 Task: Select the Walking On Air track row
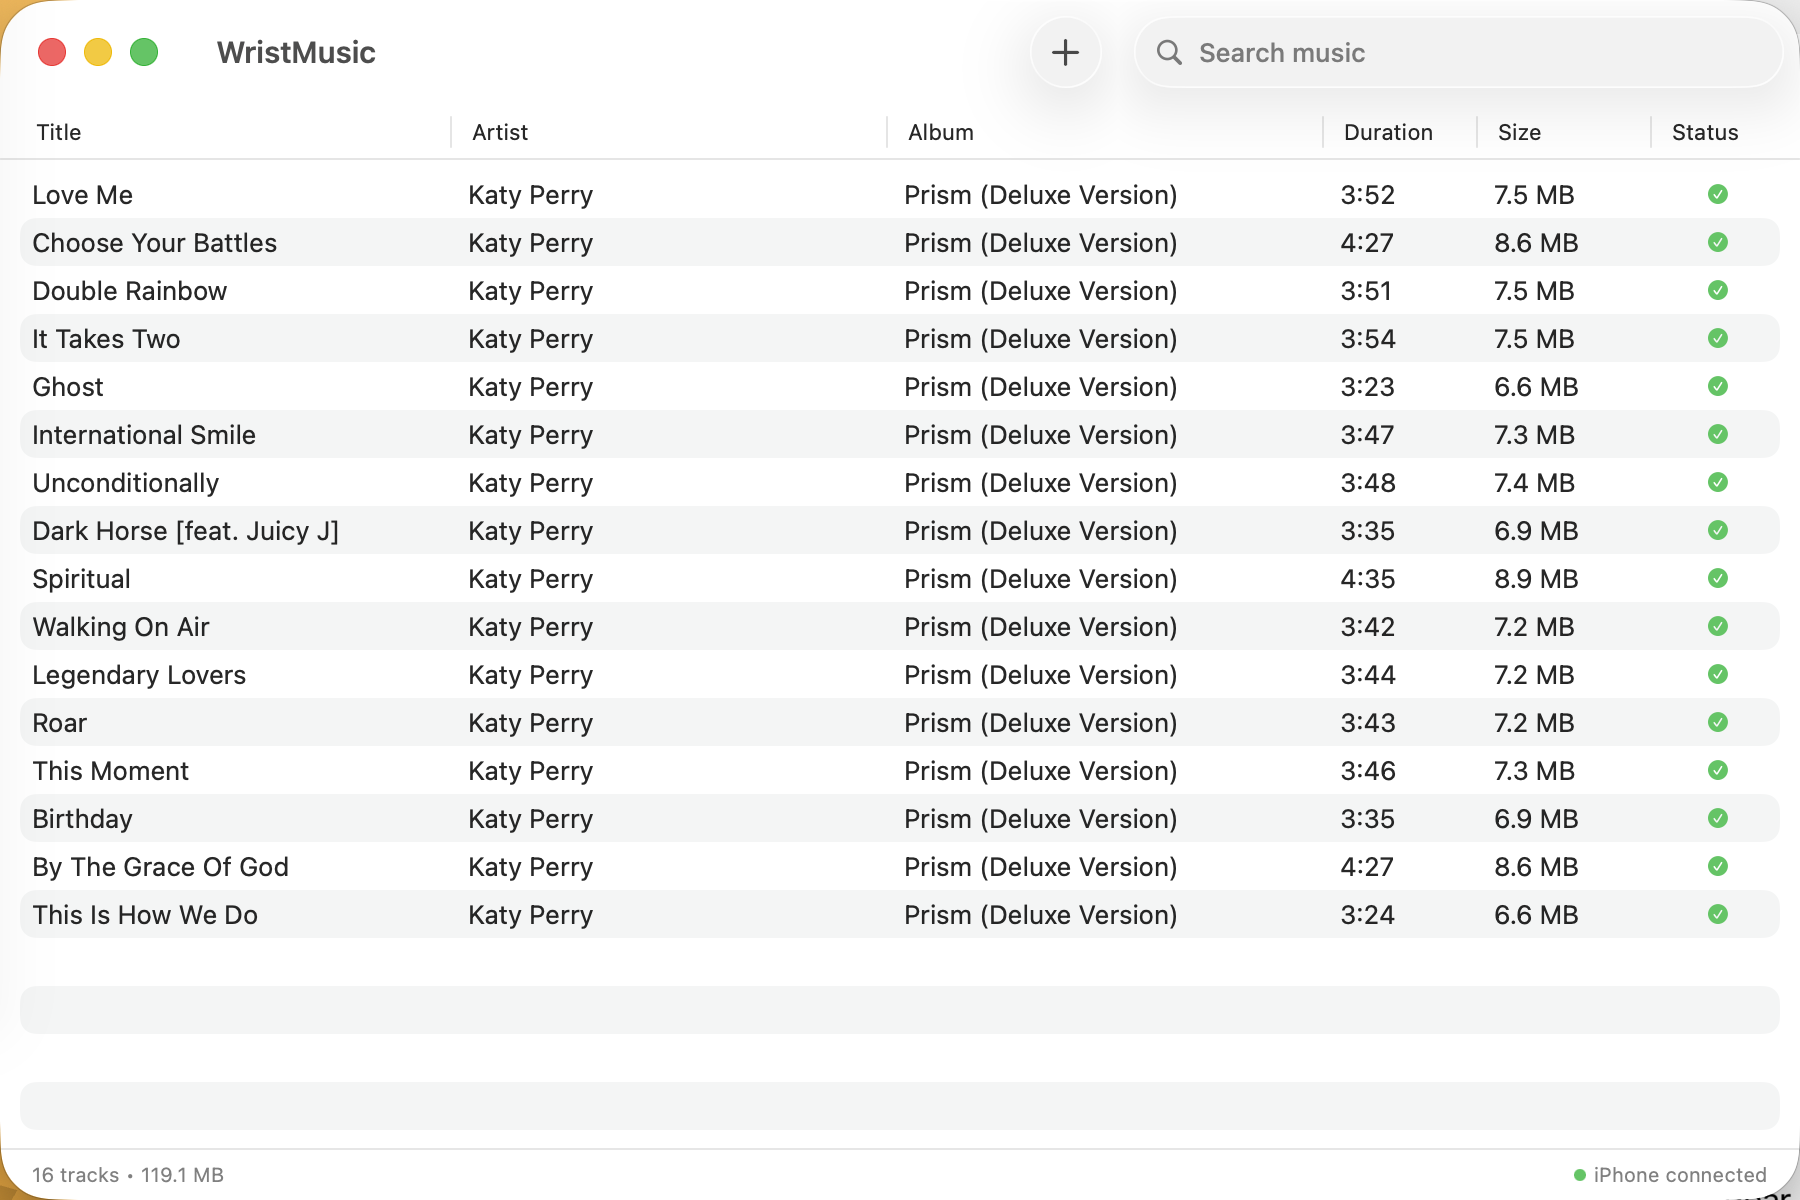(x=121, y=627)
